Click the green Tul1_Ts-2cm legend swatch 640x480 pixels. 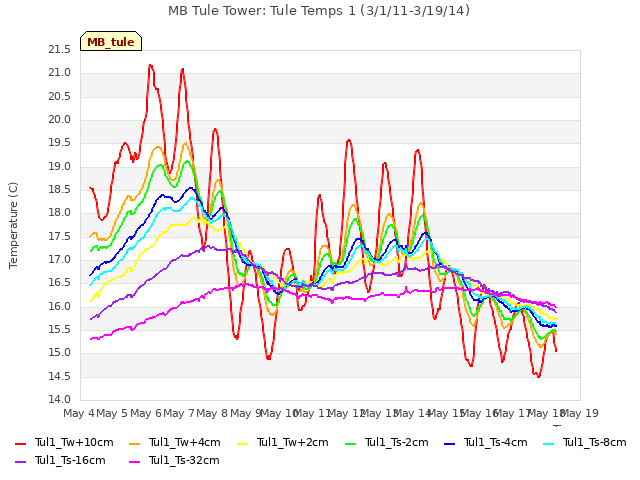click(x=351, y=443)
